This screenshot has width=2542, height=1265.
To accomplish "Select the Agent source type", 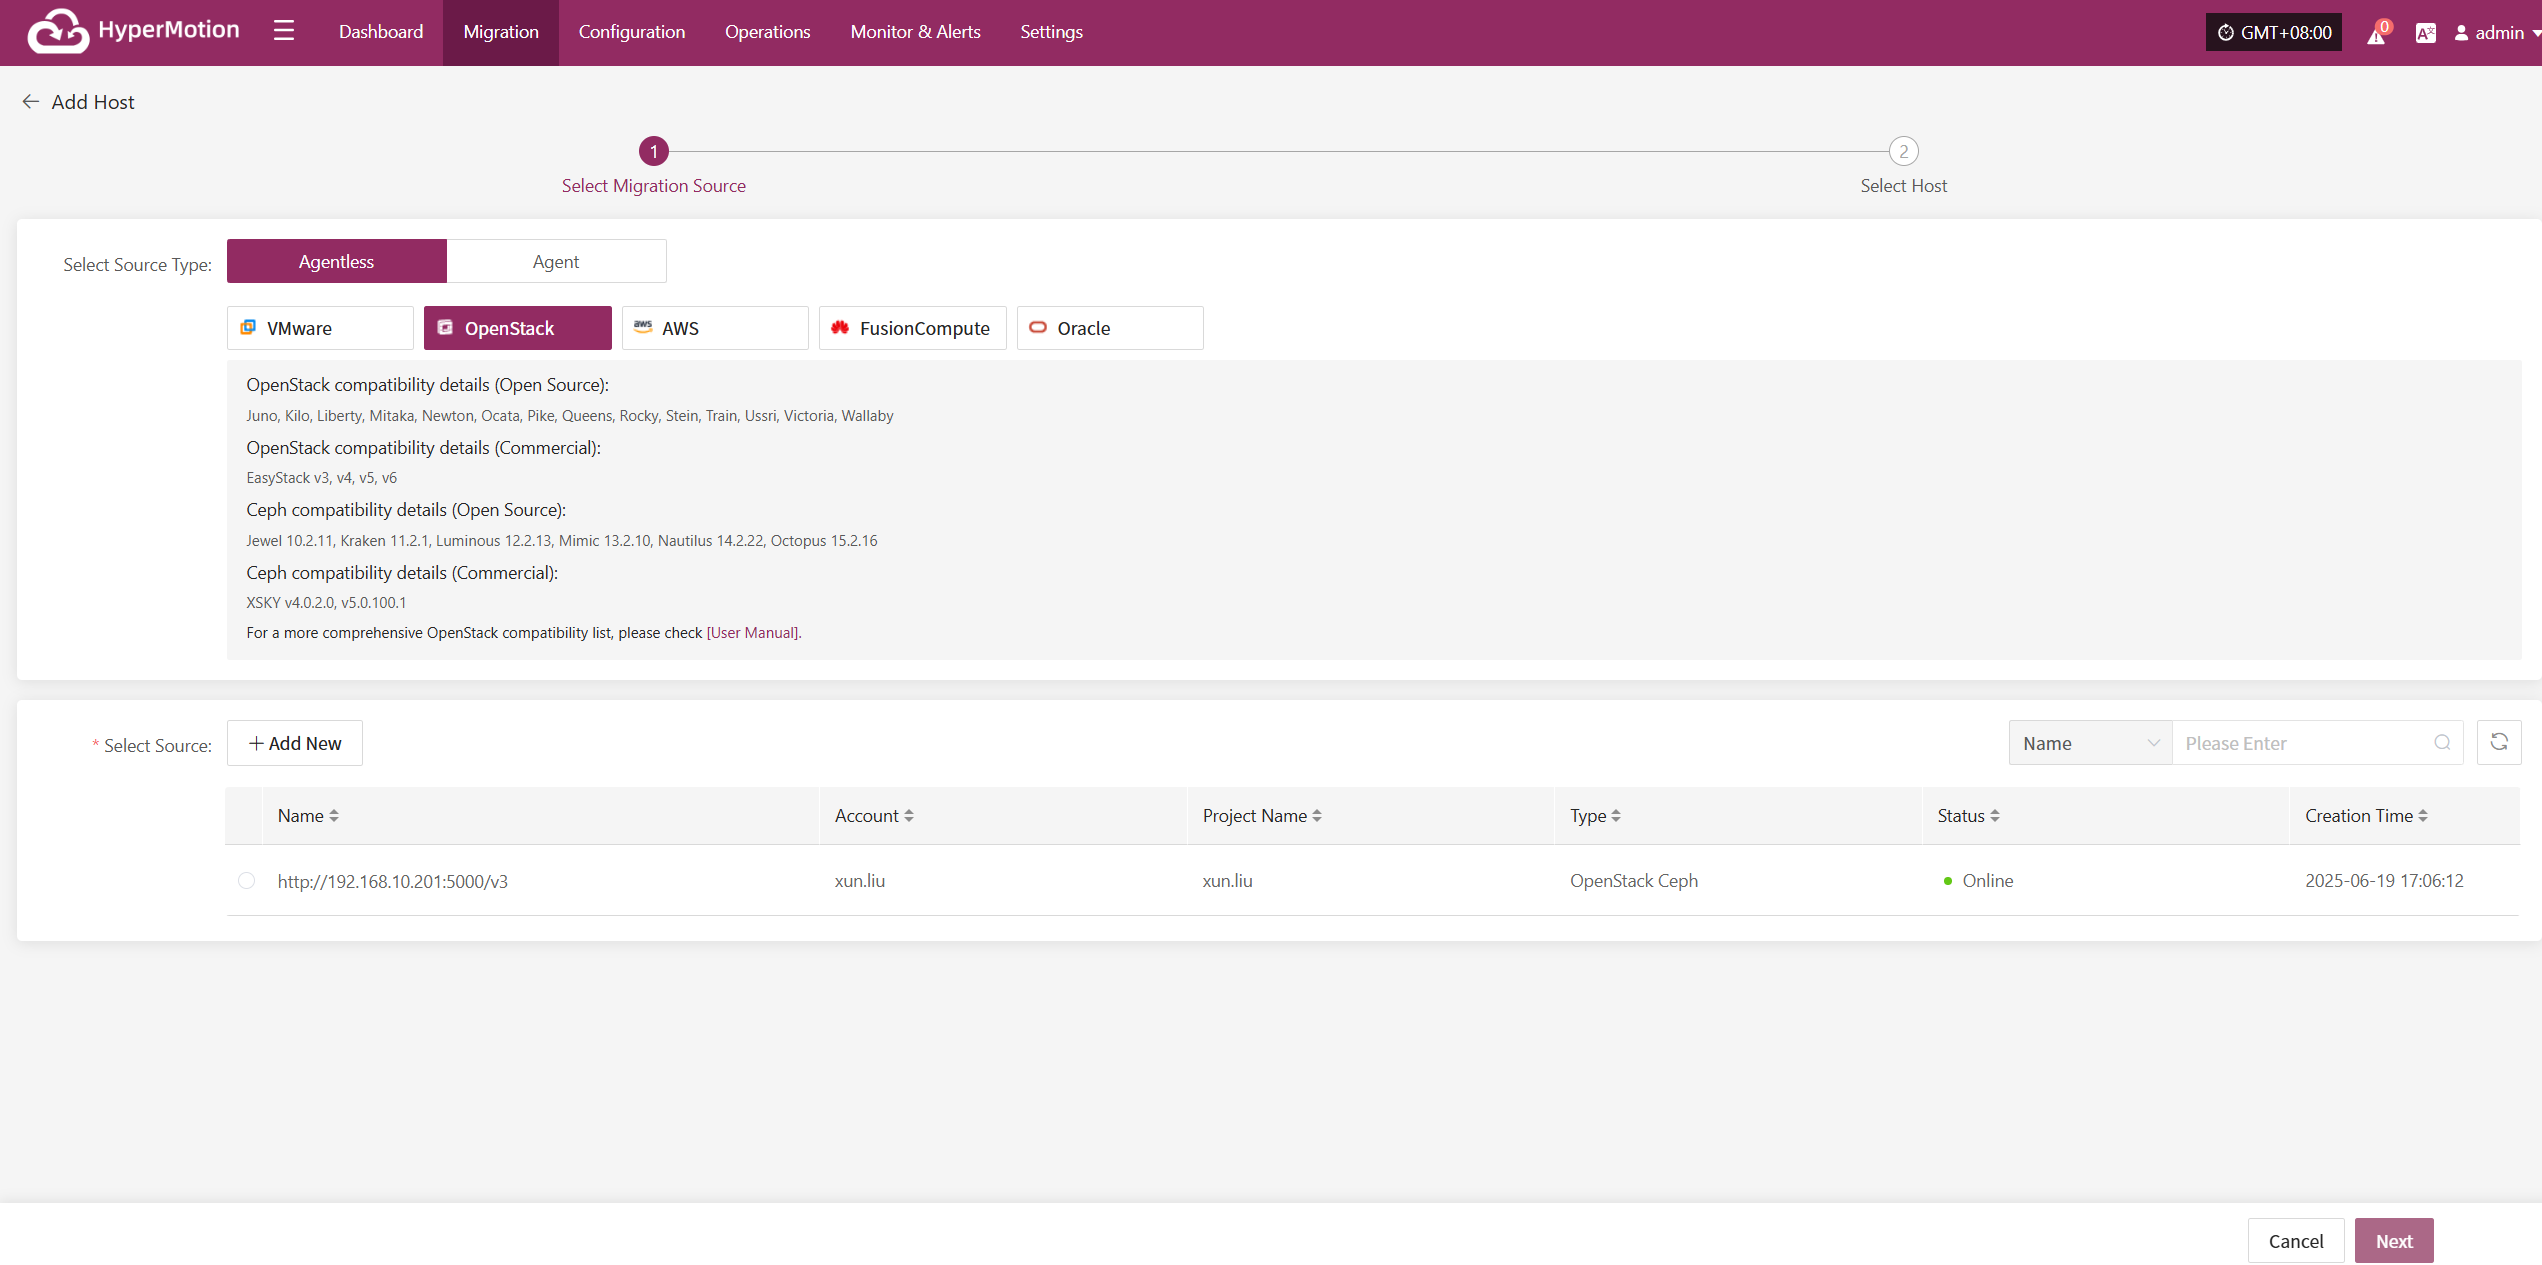I will 556,261.
